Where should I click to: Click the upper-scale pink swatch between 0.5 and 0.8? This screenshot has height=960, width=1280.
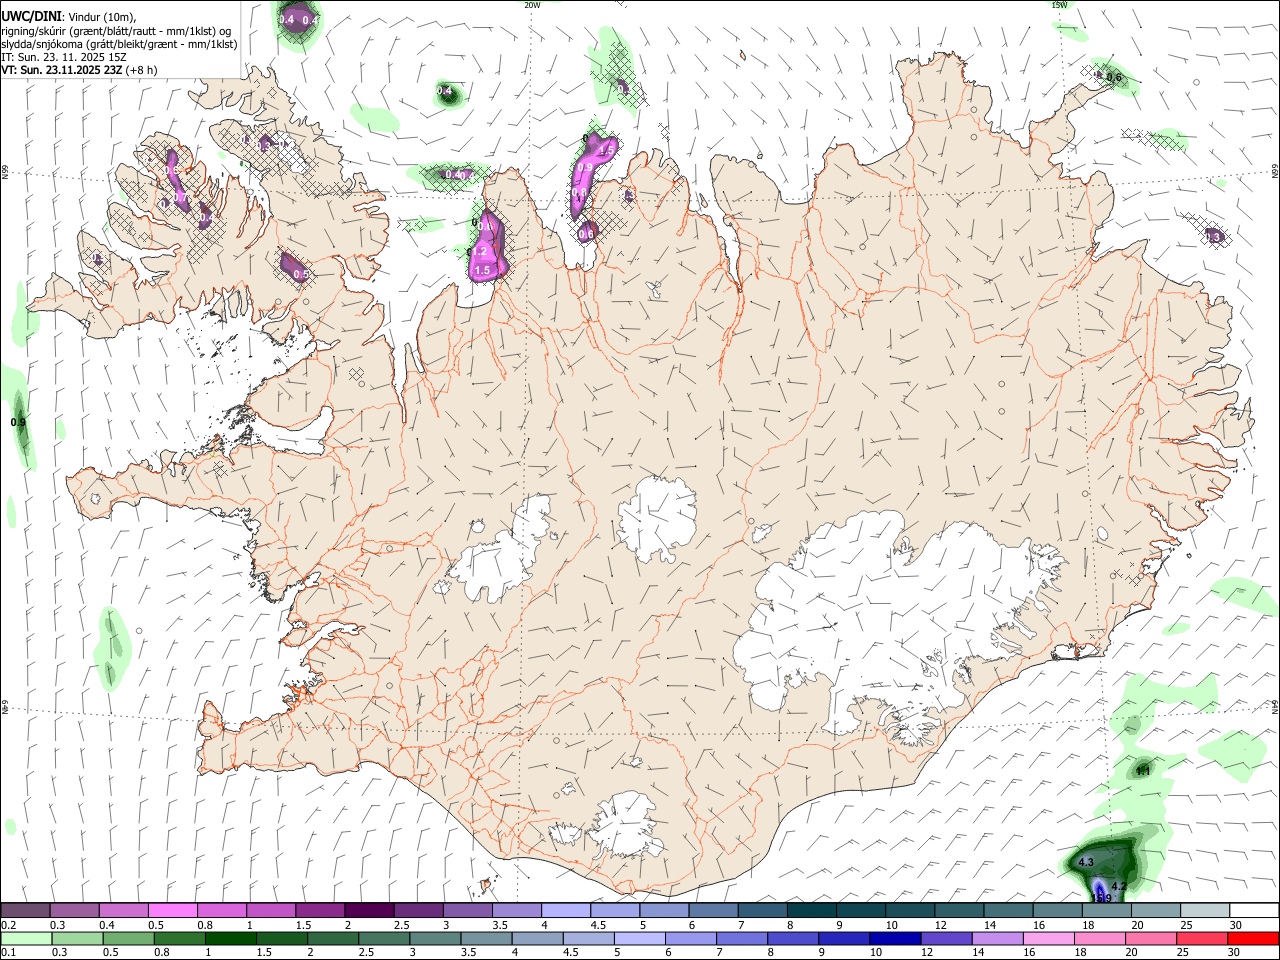(x=172, y=911)
